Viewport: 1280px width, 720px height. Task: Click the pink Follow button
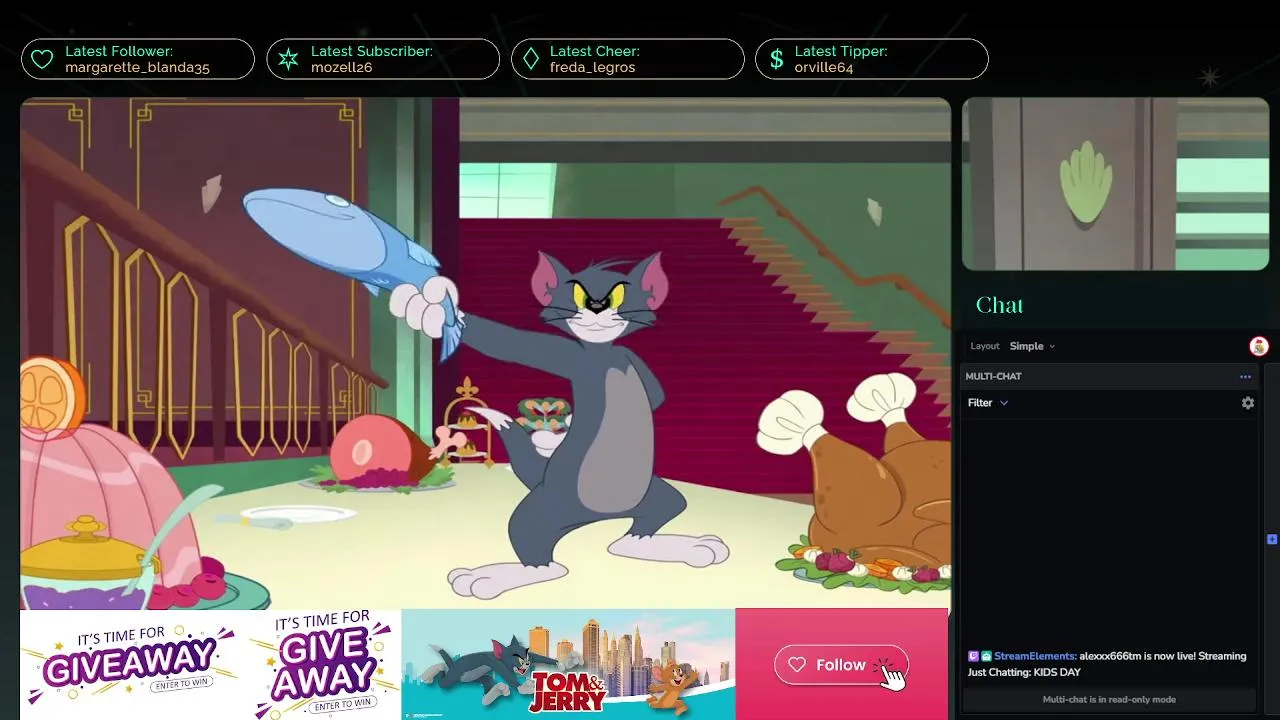[841, 665]
